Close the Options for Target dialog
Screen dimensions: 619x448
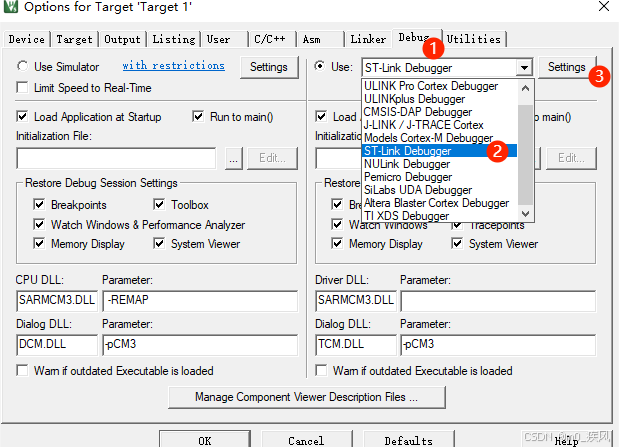coord(604,6)
